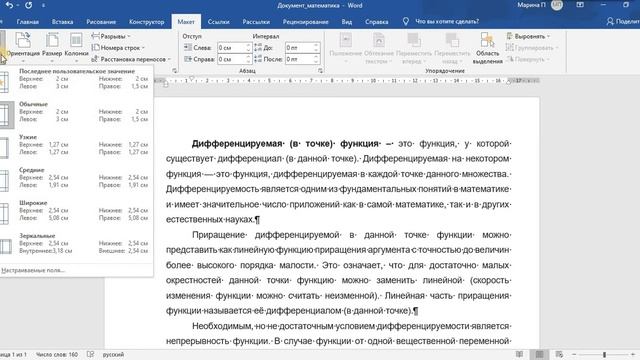The image size is (640, 360).
Task: Switch to Read Mode view icon
Action: 519,354
